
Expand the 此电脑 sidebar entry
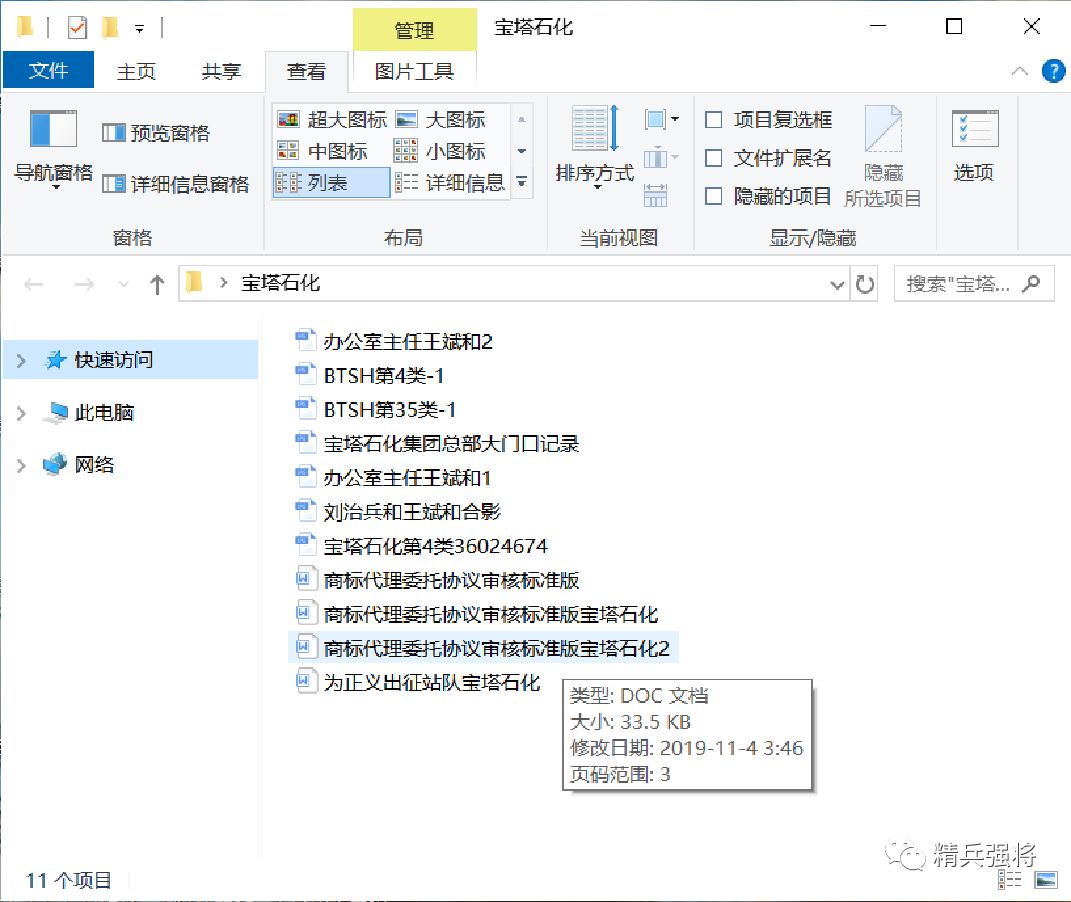pos(20,411)
